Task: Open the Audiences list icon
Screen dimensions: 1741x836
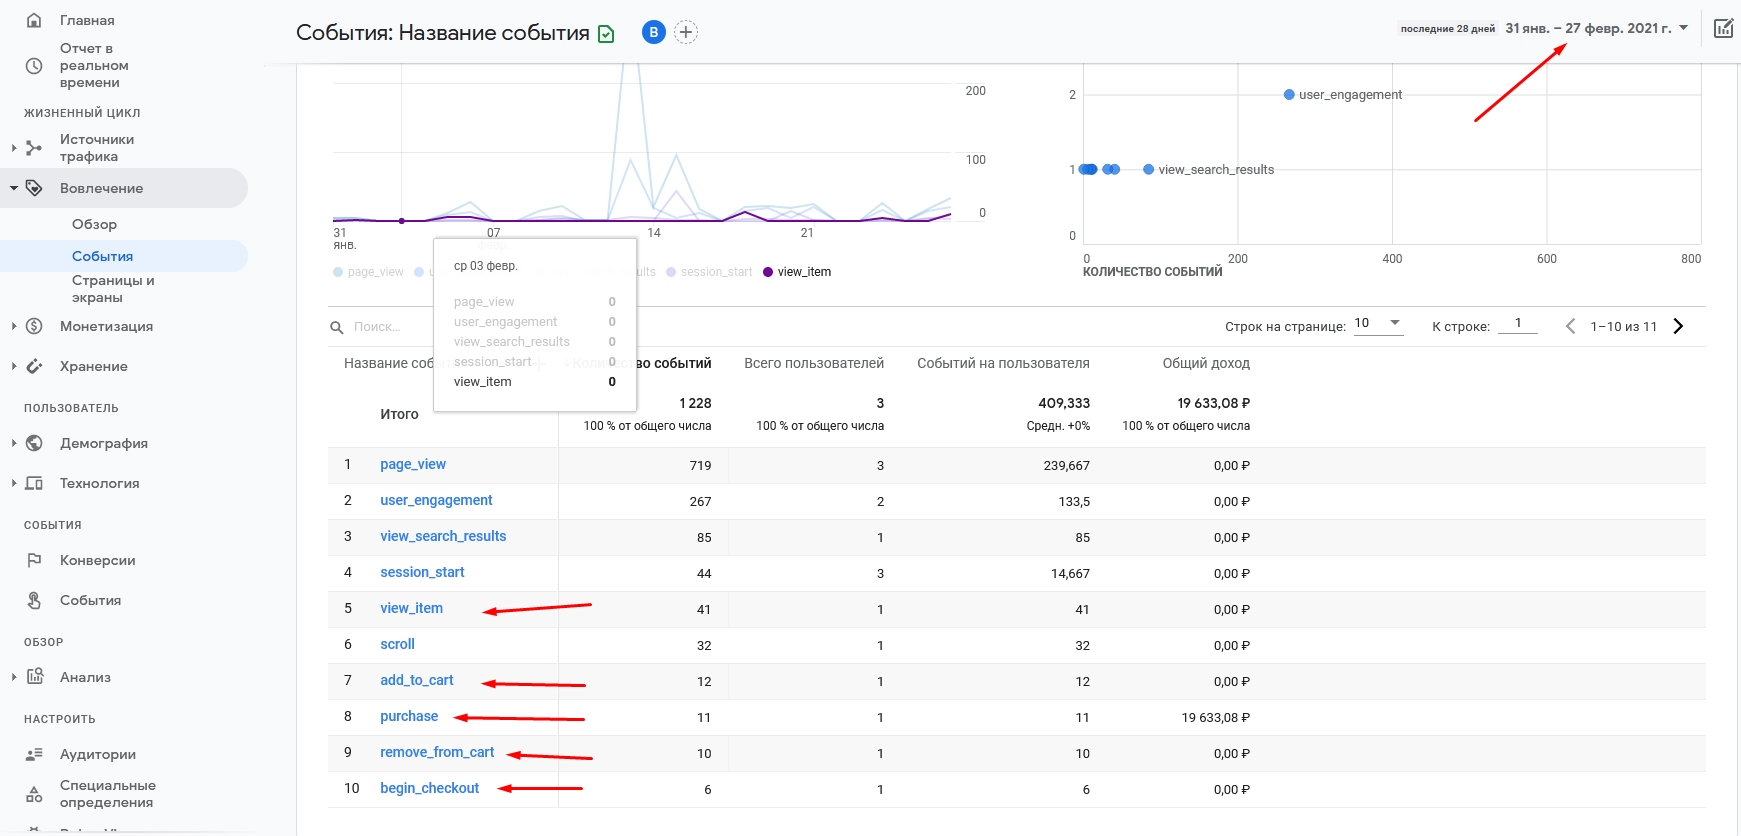Action: [x=34, y=754]
